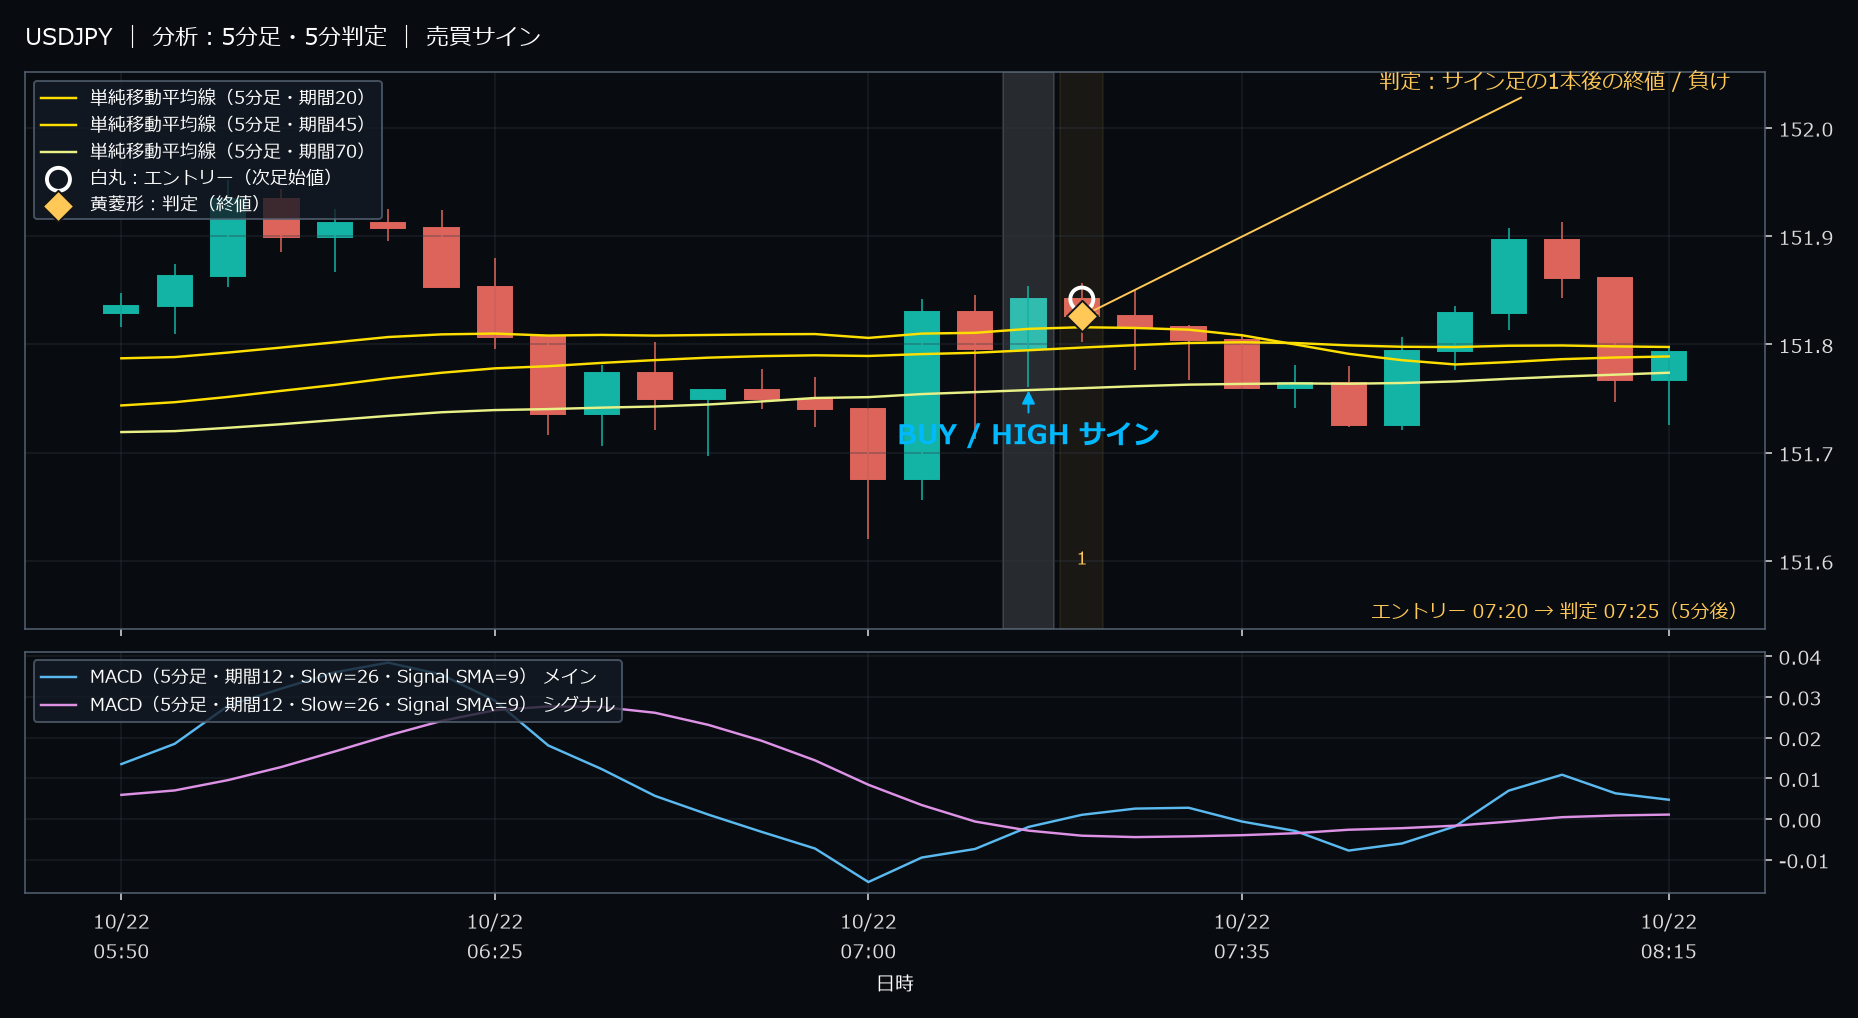Image resolution: width=1858 pixels, height=1018 pixels.
Task: Click the period 20 moving average line swatch
Action: tap(59, 98)
